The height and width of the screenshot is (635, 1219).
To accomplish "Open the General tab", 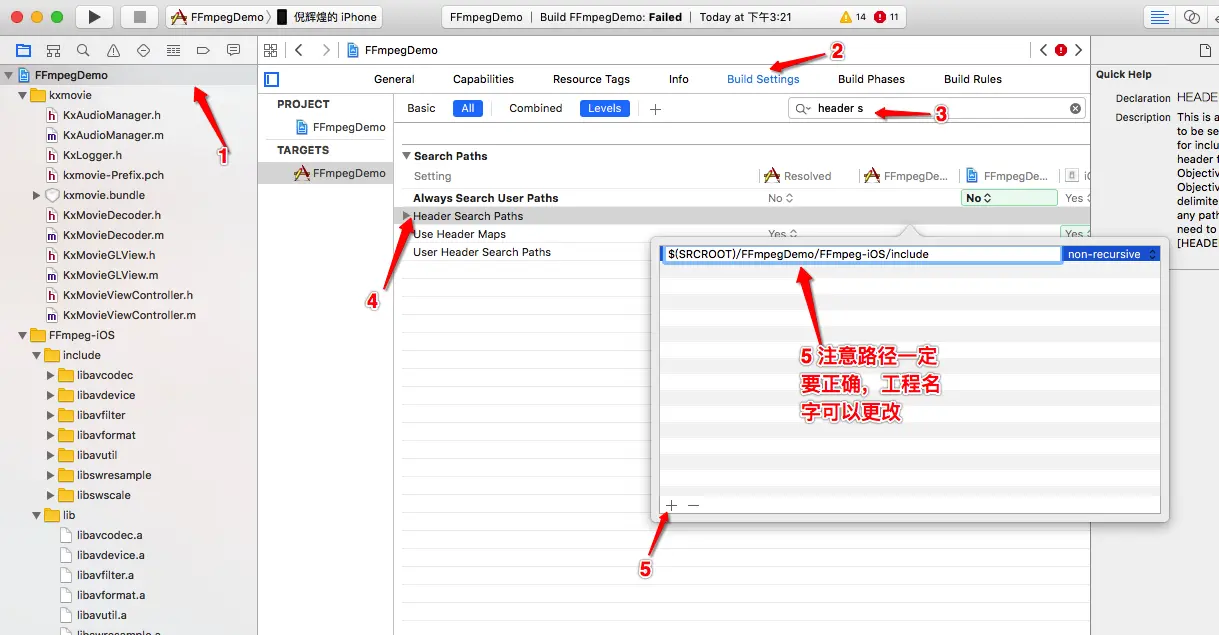I will coord(394,79).
